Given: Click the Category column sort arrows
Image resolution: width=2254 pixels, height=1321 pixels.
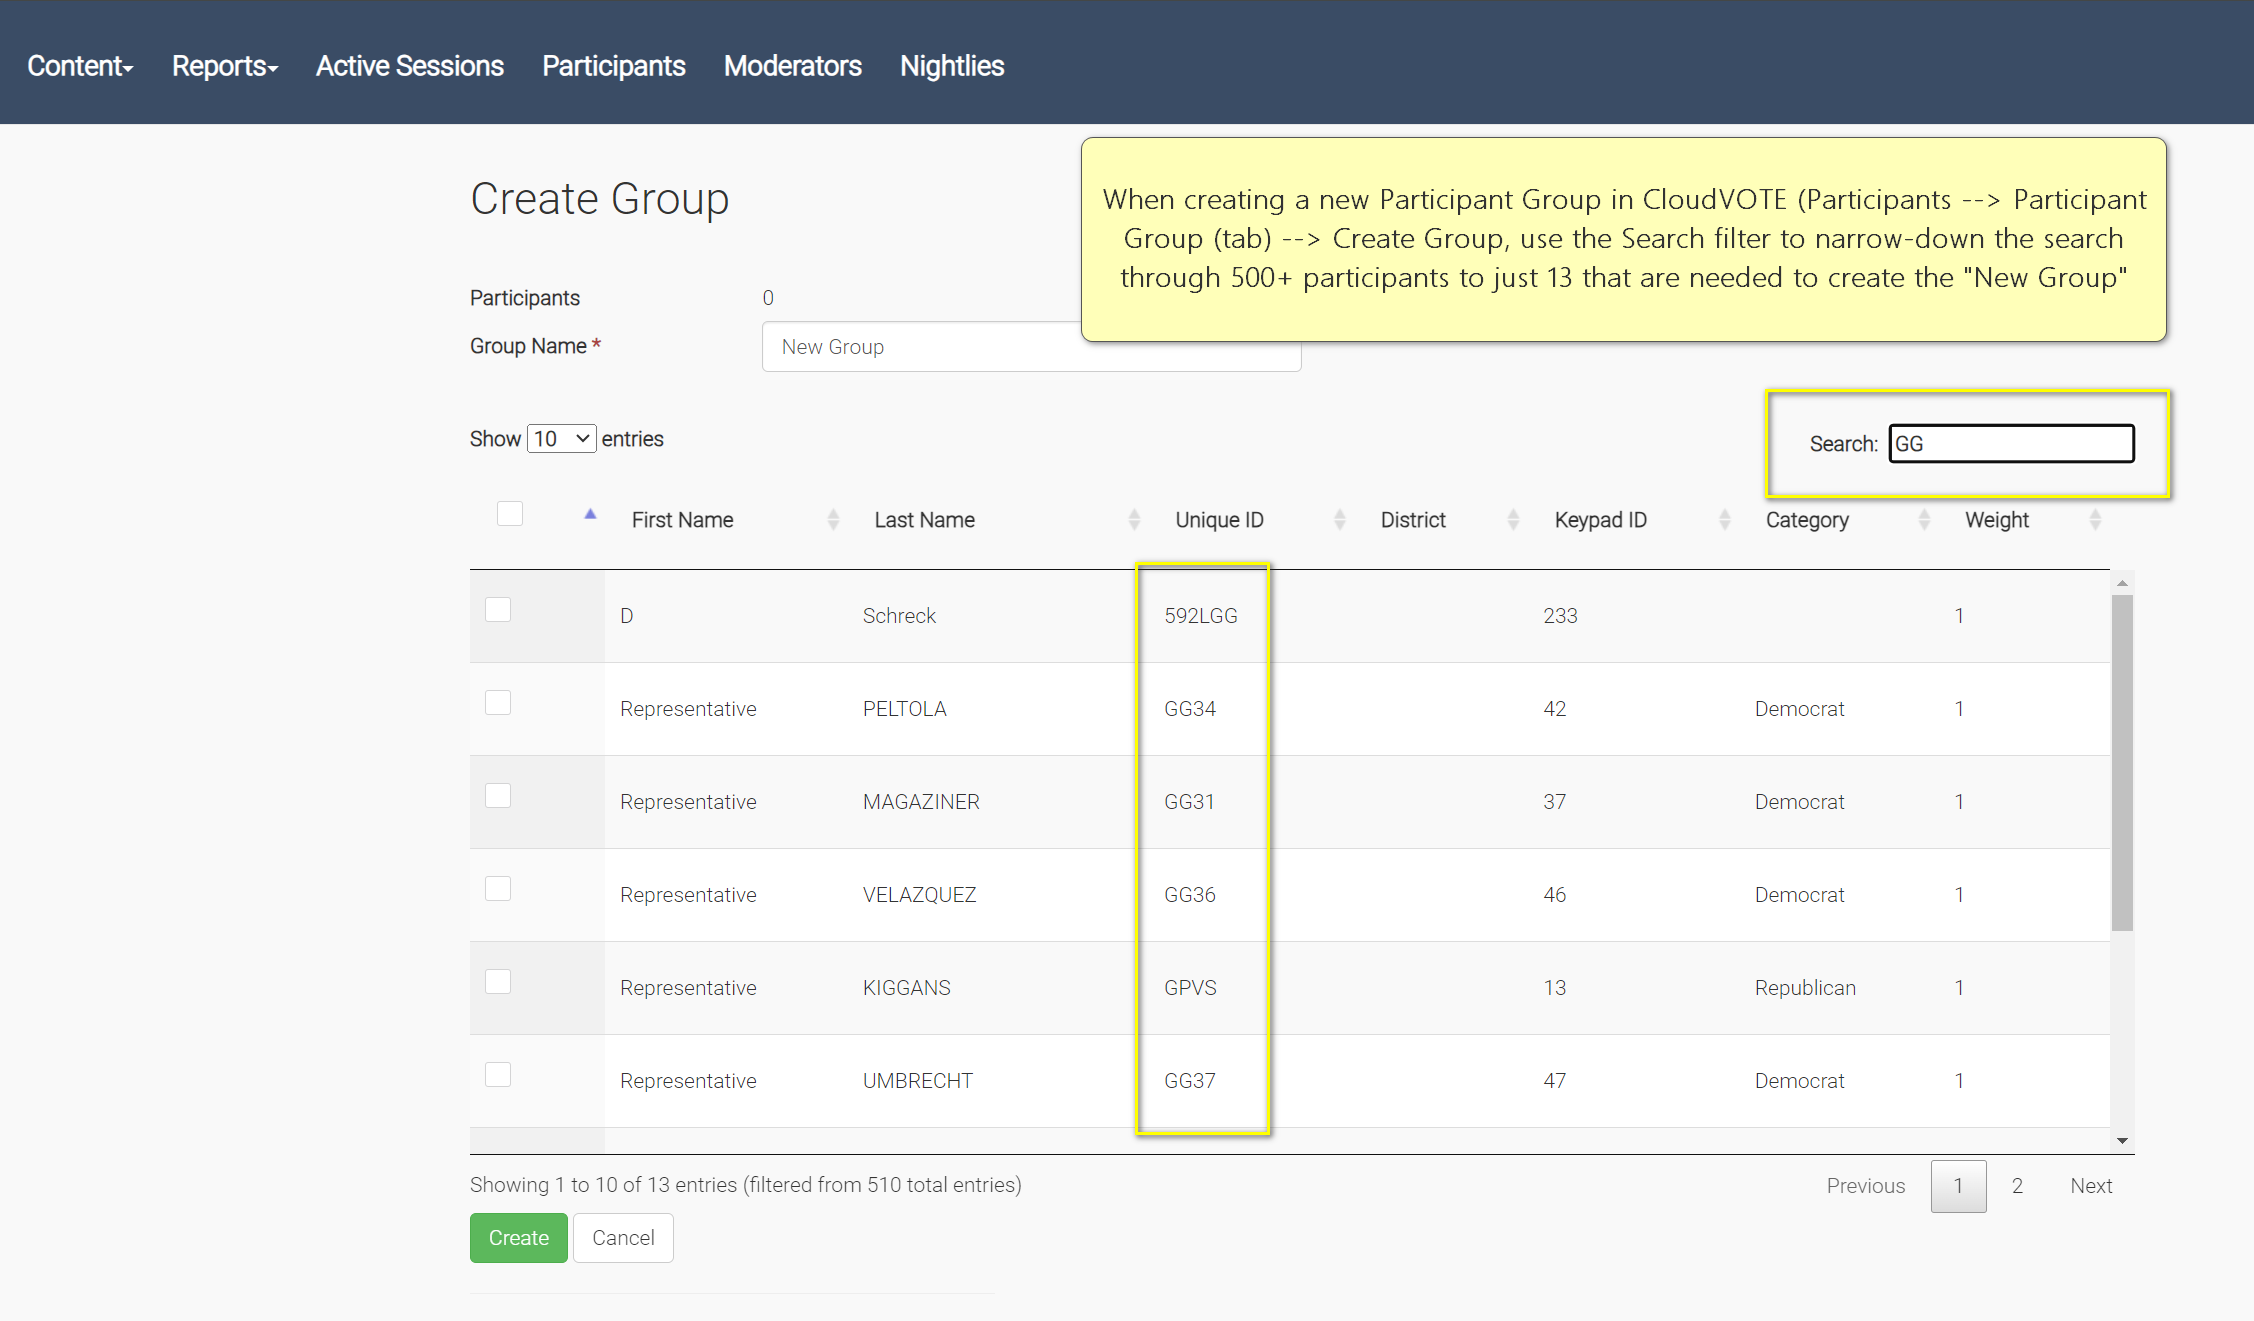Looking at the screenshot, I should [x=1924, y=520].
